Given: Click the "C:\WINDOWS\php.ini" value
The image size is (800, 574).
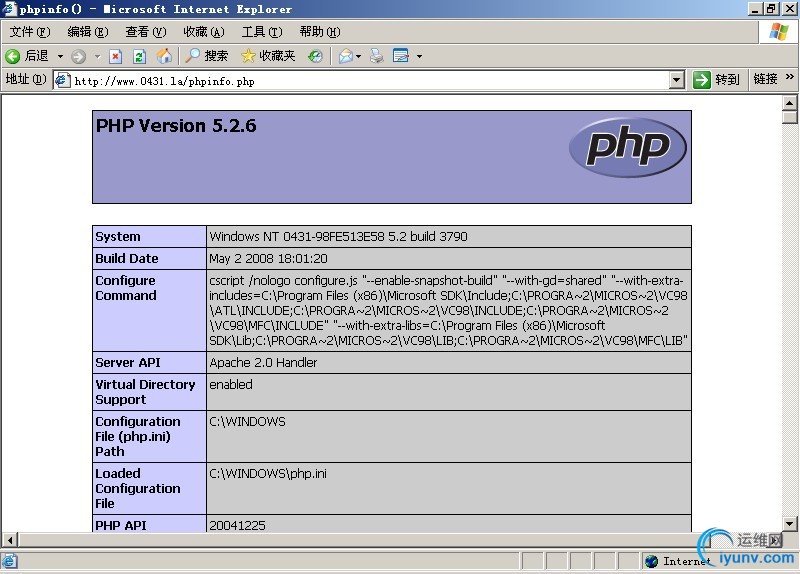Looking at the screenshot, I should pyautogui.click(x=268, y=474).
